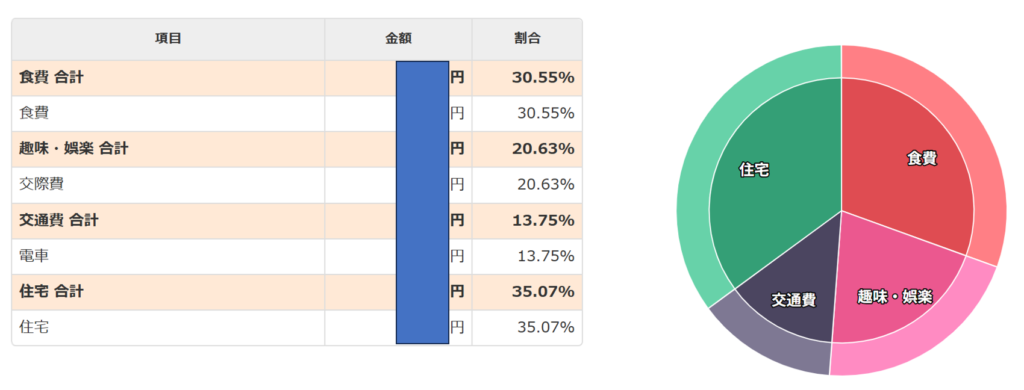
Task: Click the 割合 column header
Action: point(527,39)
